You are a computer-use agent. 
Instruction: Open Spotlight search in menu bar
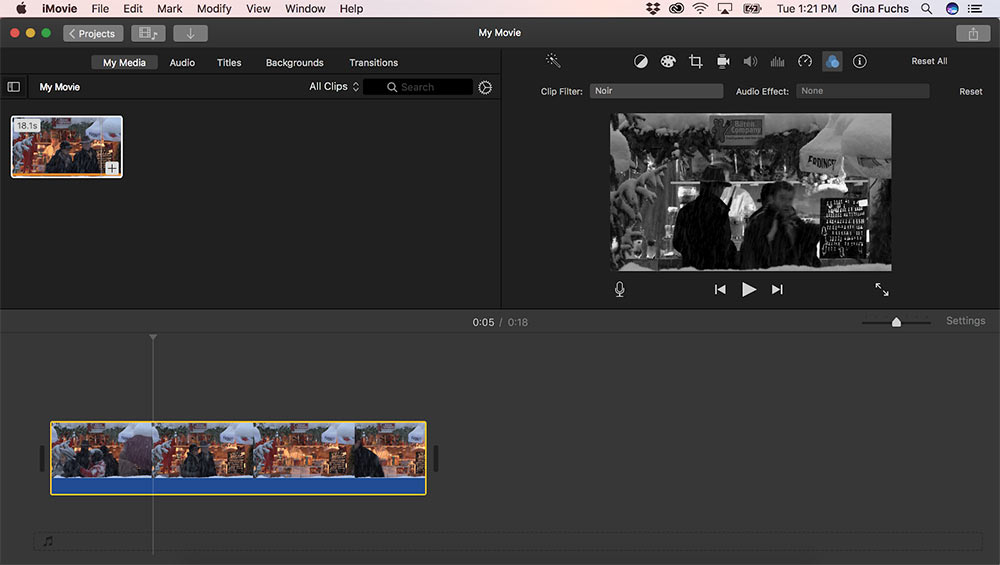click(926, 9)
